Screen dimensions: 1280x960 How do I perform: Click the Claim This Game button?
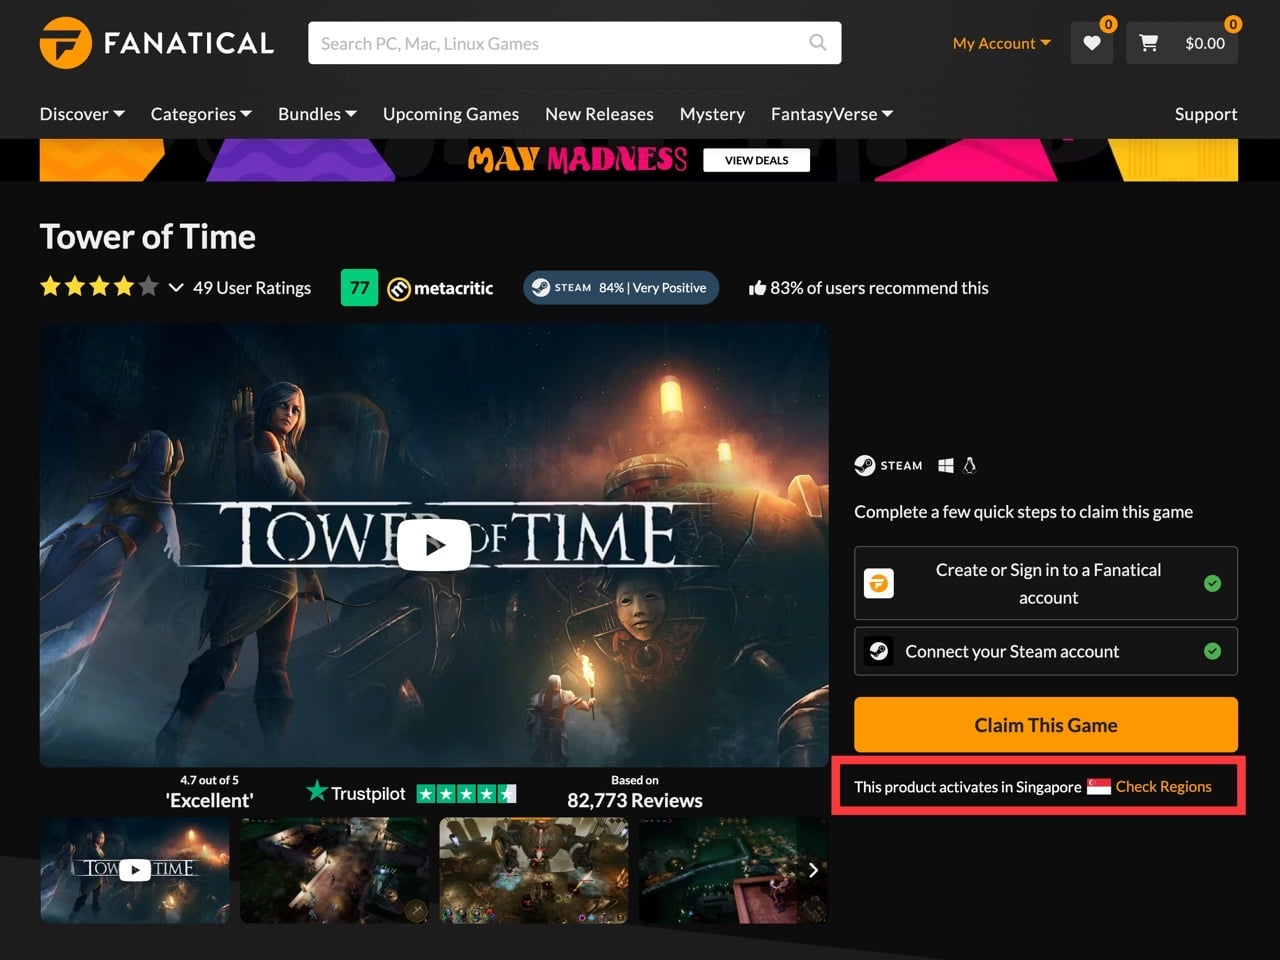1046,725
